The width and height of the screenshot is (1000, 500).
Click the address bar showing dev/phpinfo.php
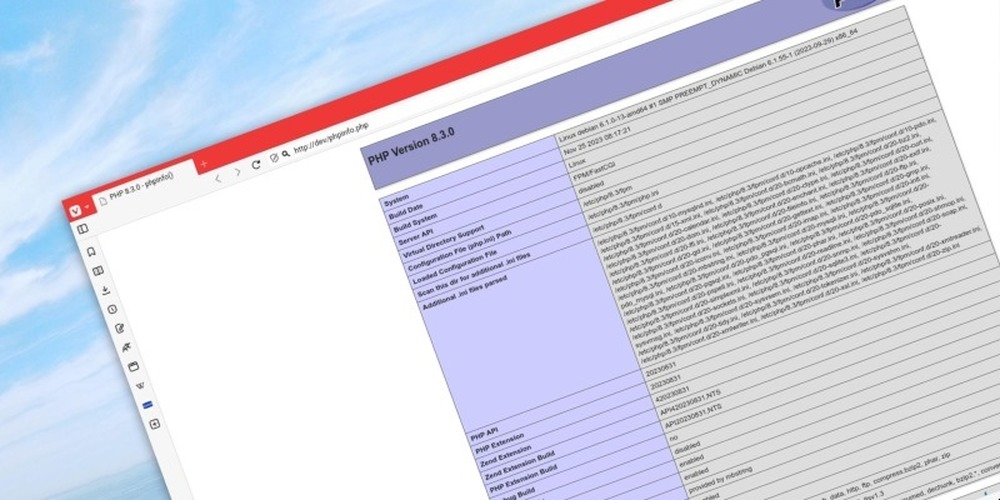[332, 138]
